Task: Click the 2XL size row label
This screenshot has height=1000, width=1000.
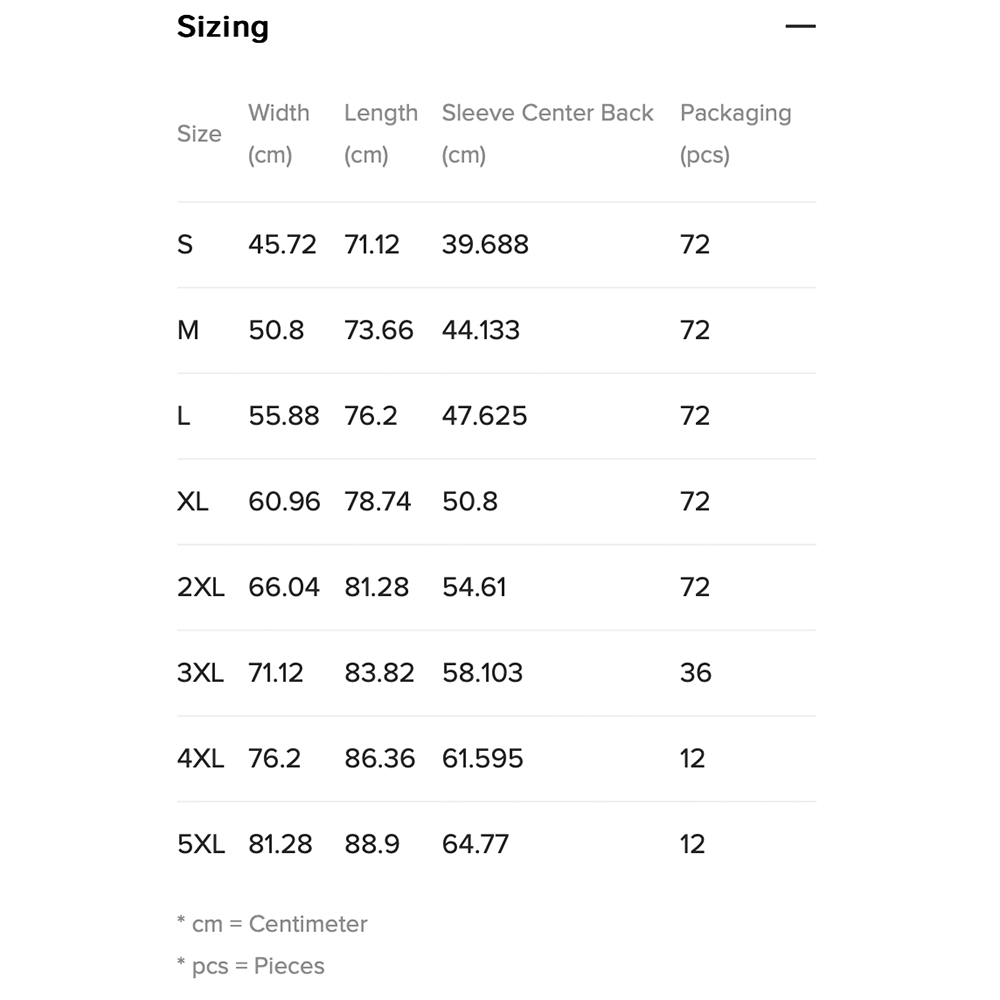Action: pos(201,588)
